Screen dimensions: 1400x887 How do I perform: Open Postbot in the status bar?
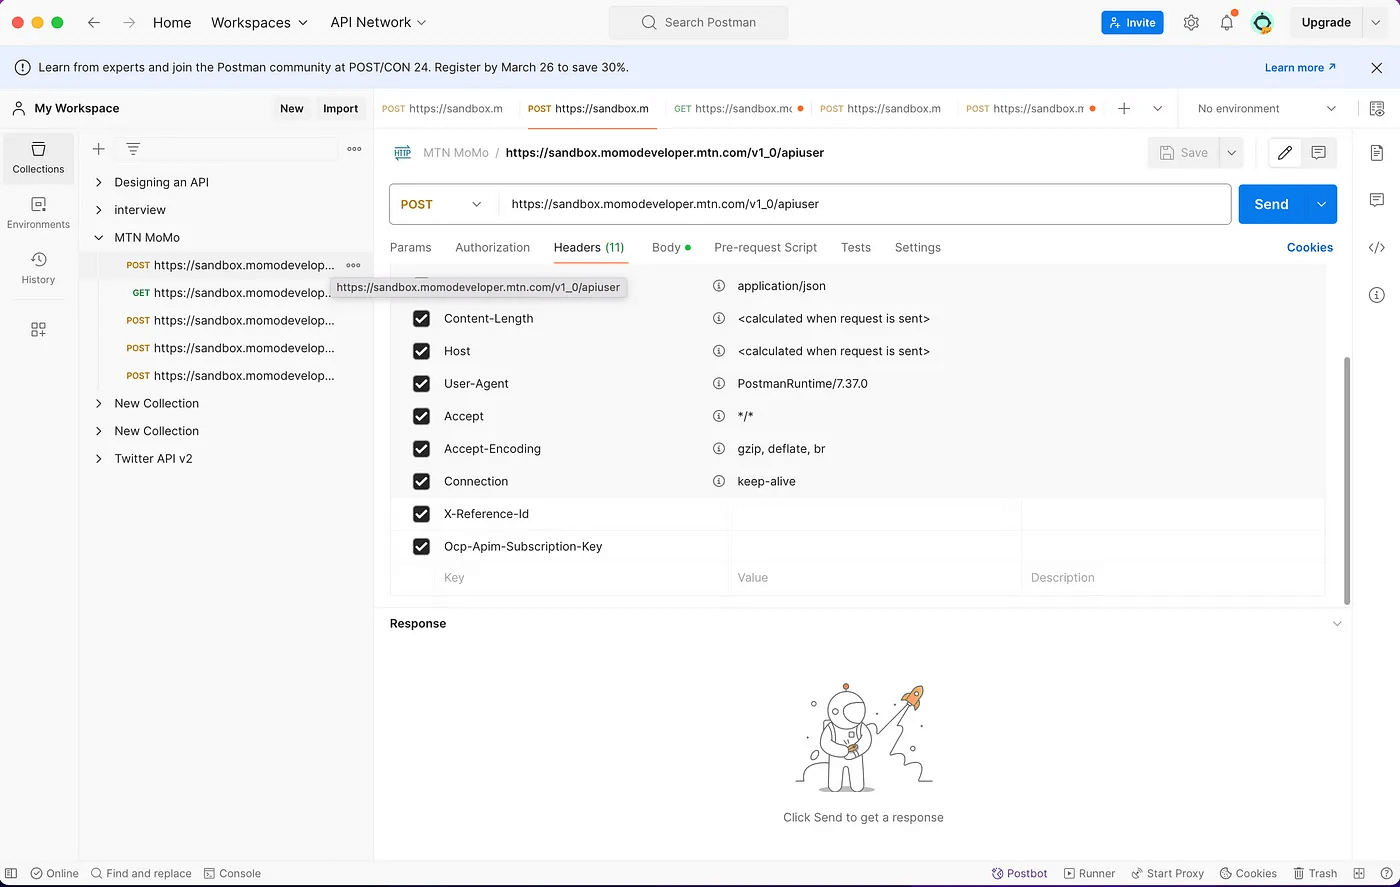(x=1019, y=873)
